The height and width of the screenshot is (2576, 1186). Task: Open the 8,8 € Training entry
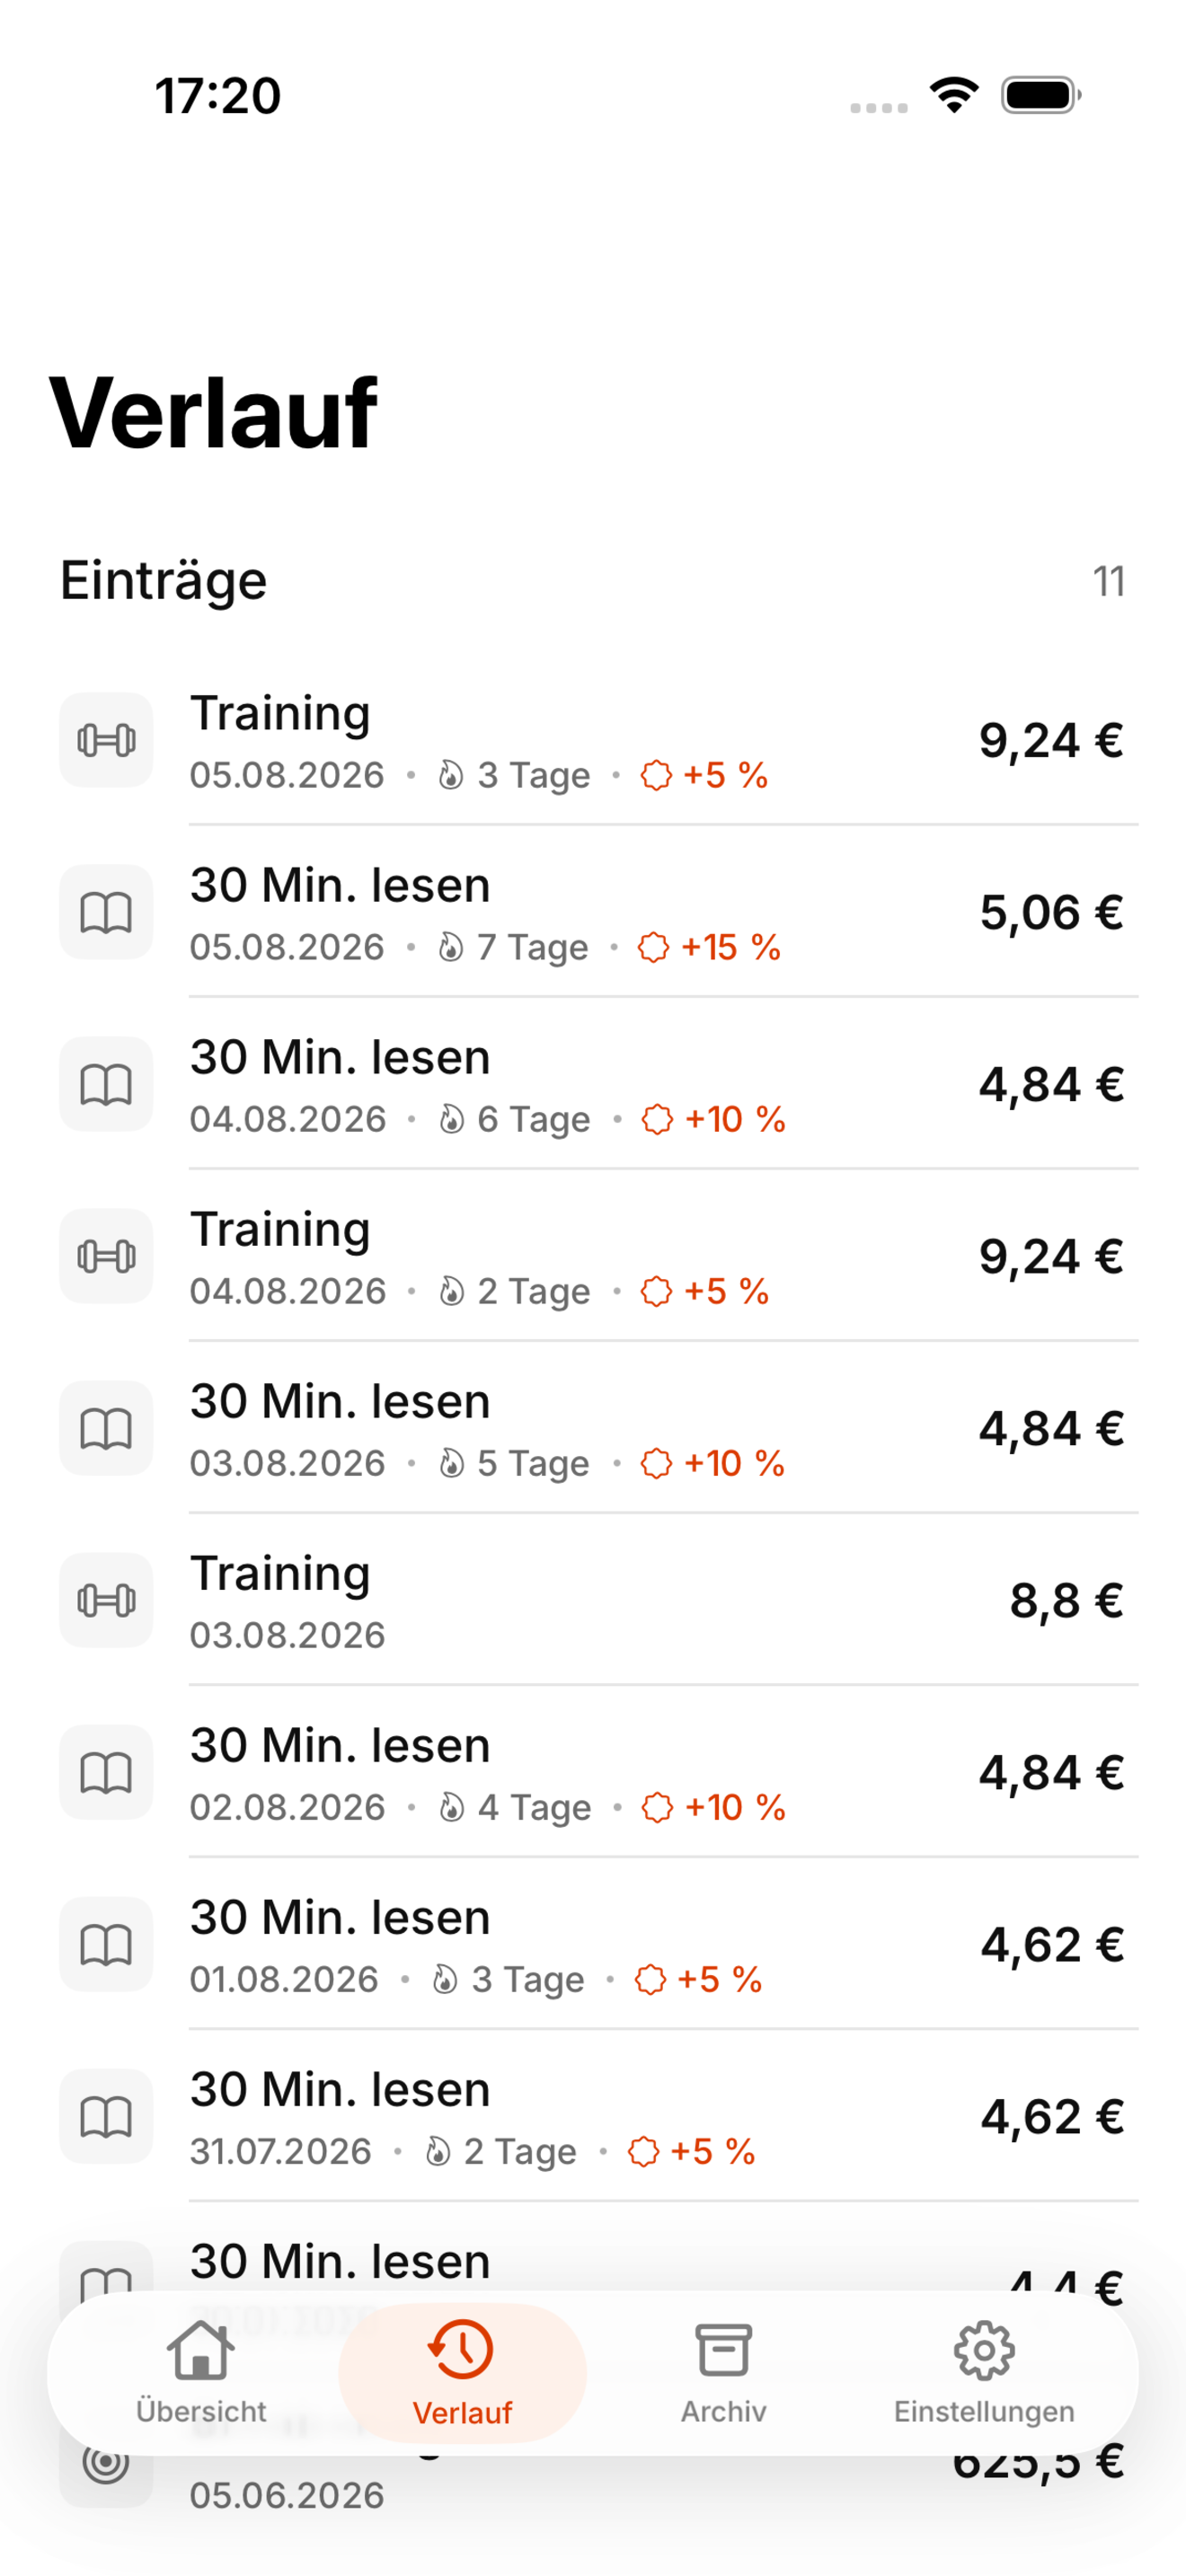tap(593, 1600)
